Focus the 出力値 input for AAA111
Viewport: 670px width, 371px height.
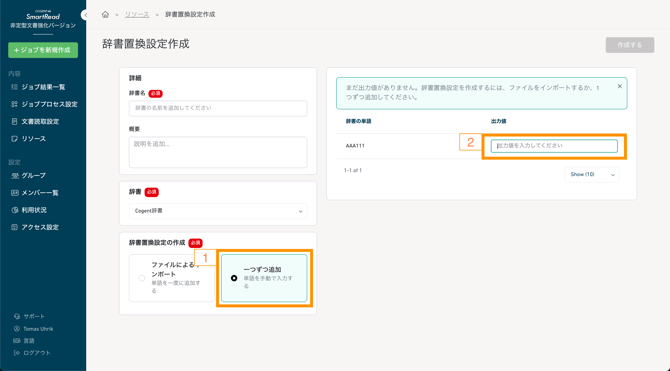tap(554, 146)
